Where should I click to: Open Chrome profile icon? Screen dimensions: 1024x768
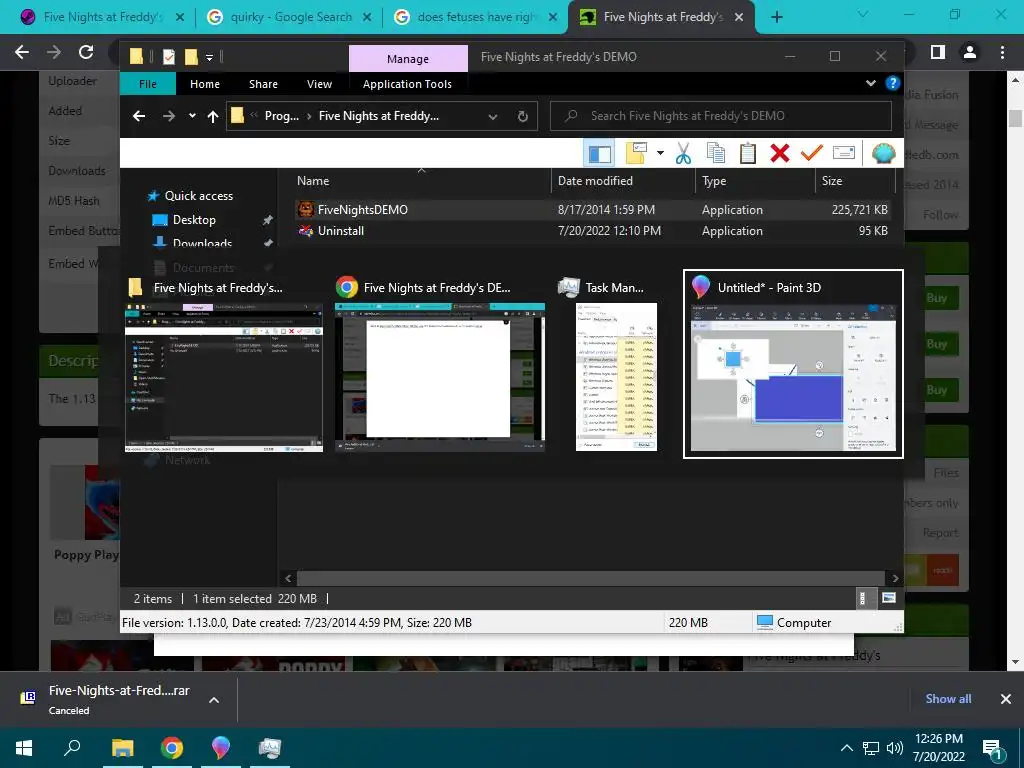pos(970,52)
